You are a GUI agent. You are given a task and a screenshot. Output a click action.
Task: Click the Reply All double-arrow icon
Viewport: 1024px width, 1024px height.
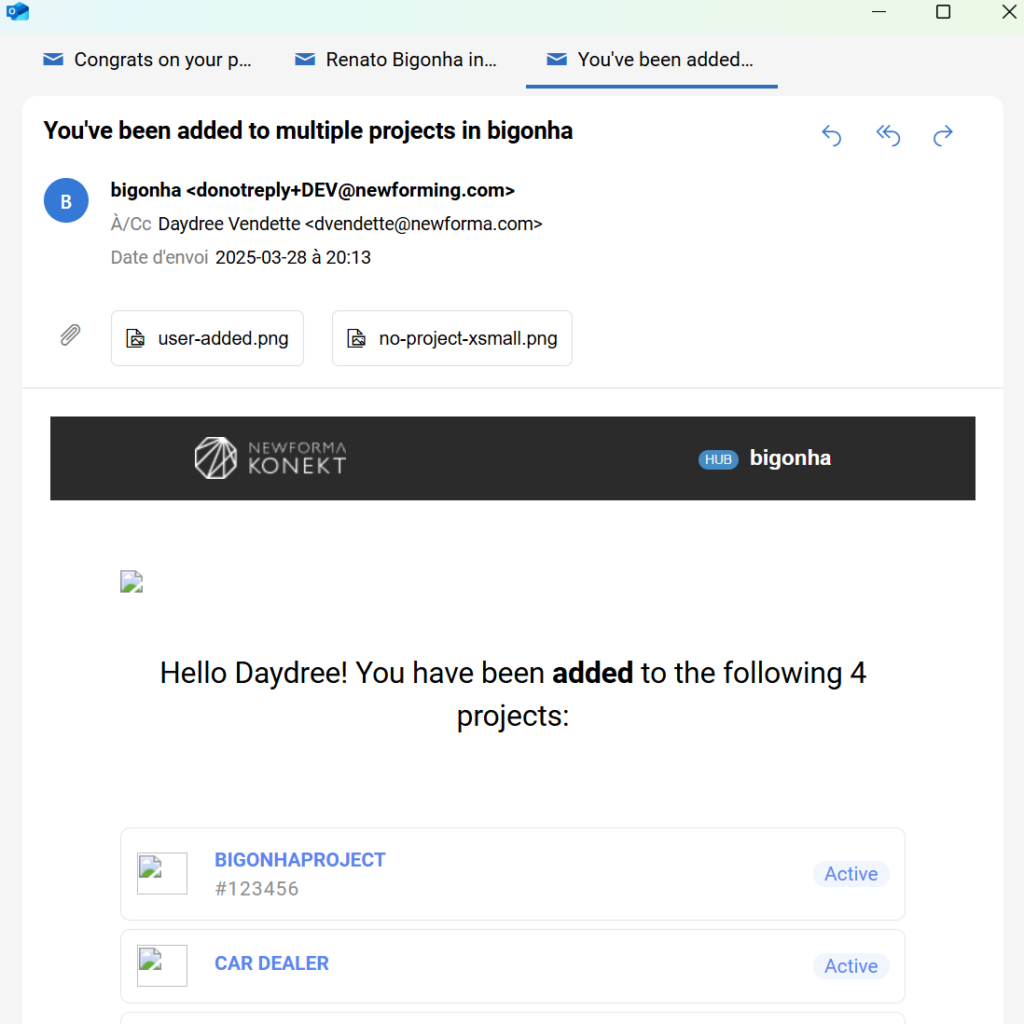(888, 135)
